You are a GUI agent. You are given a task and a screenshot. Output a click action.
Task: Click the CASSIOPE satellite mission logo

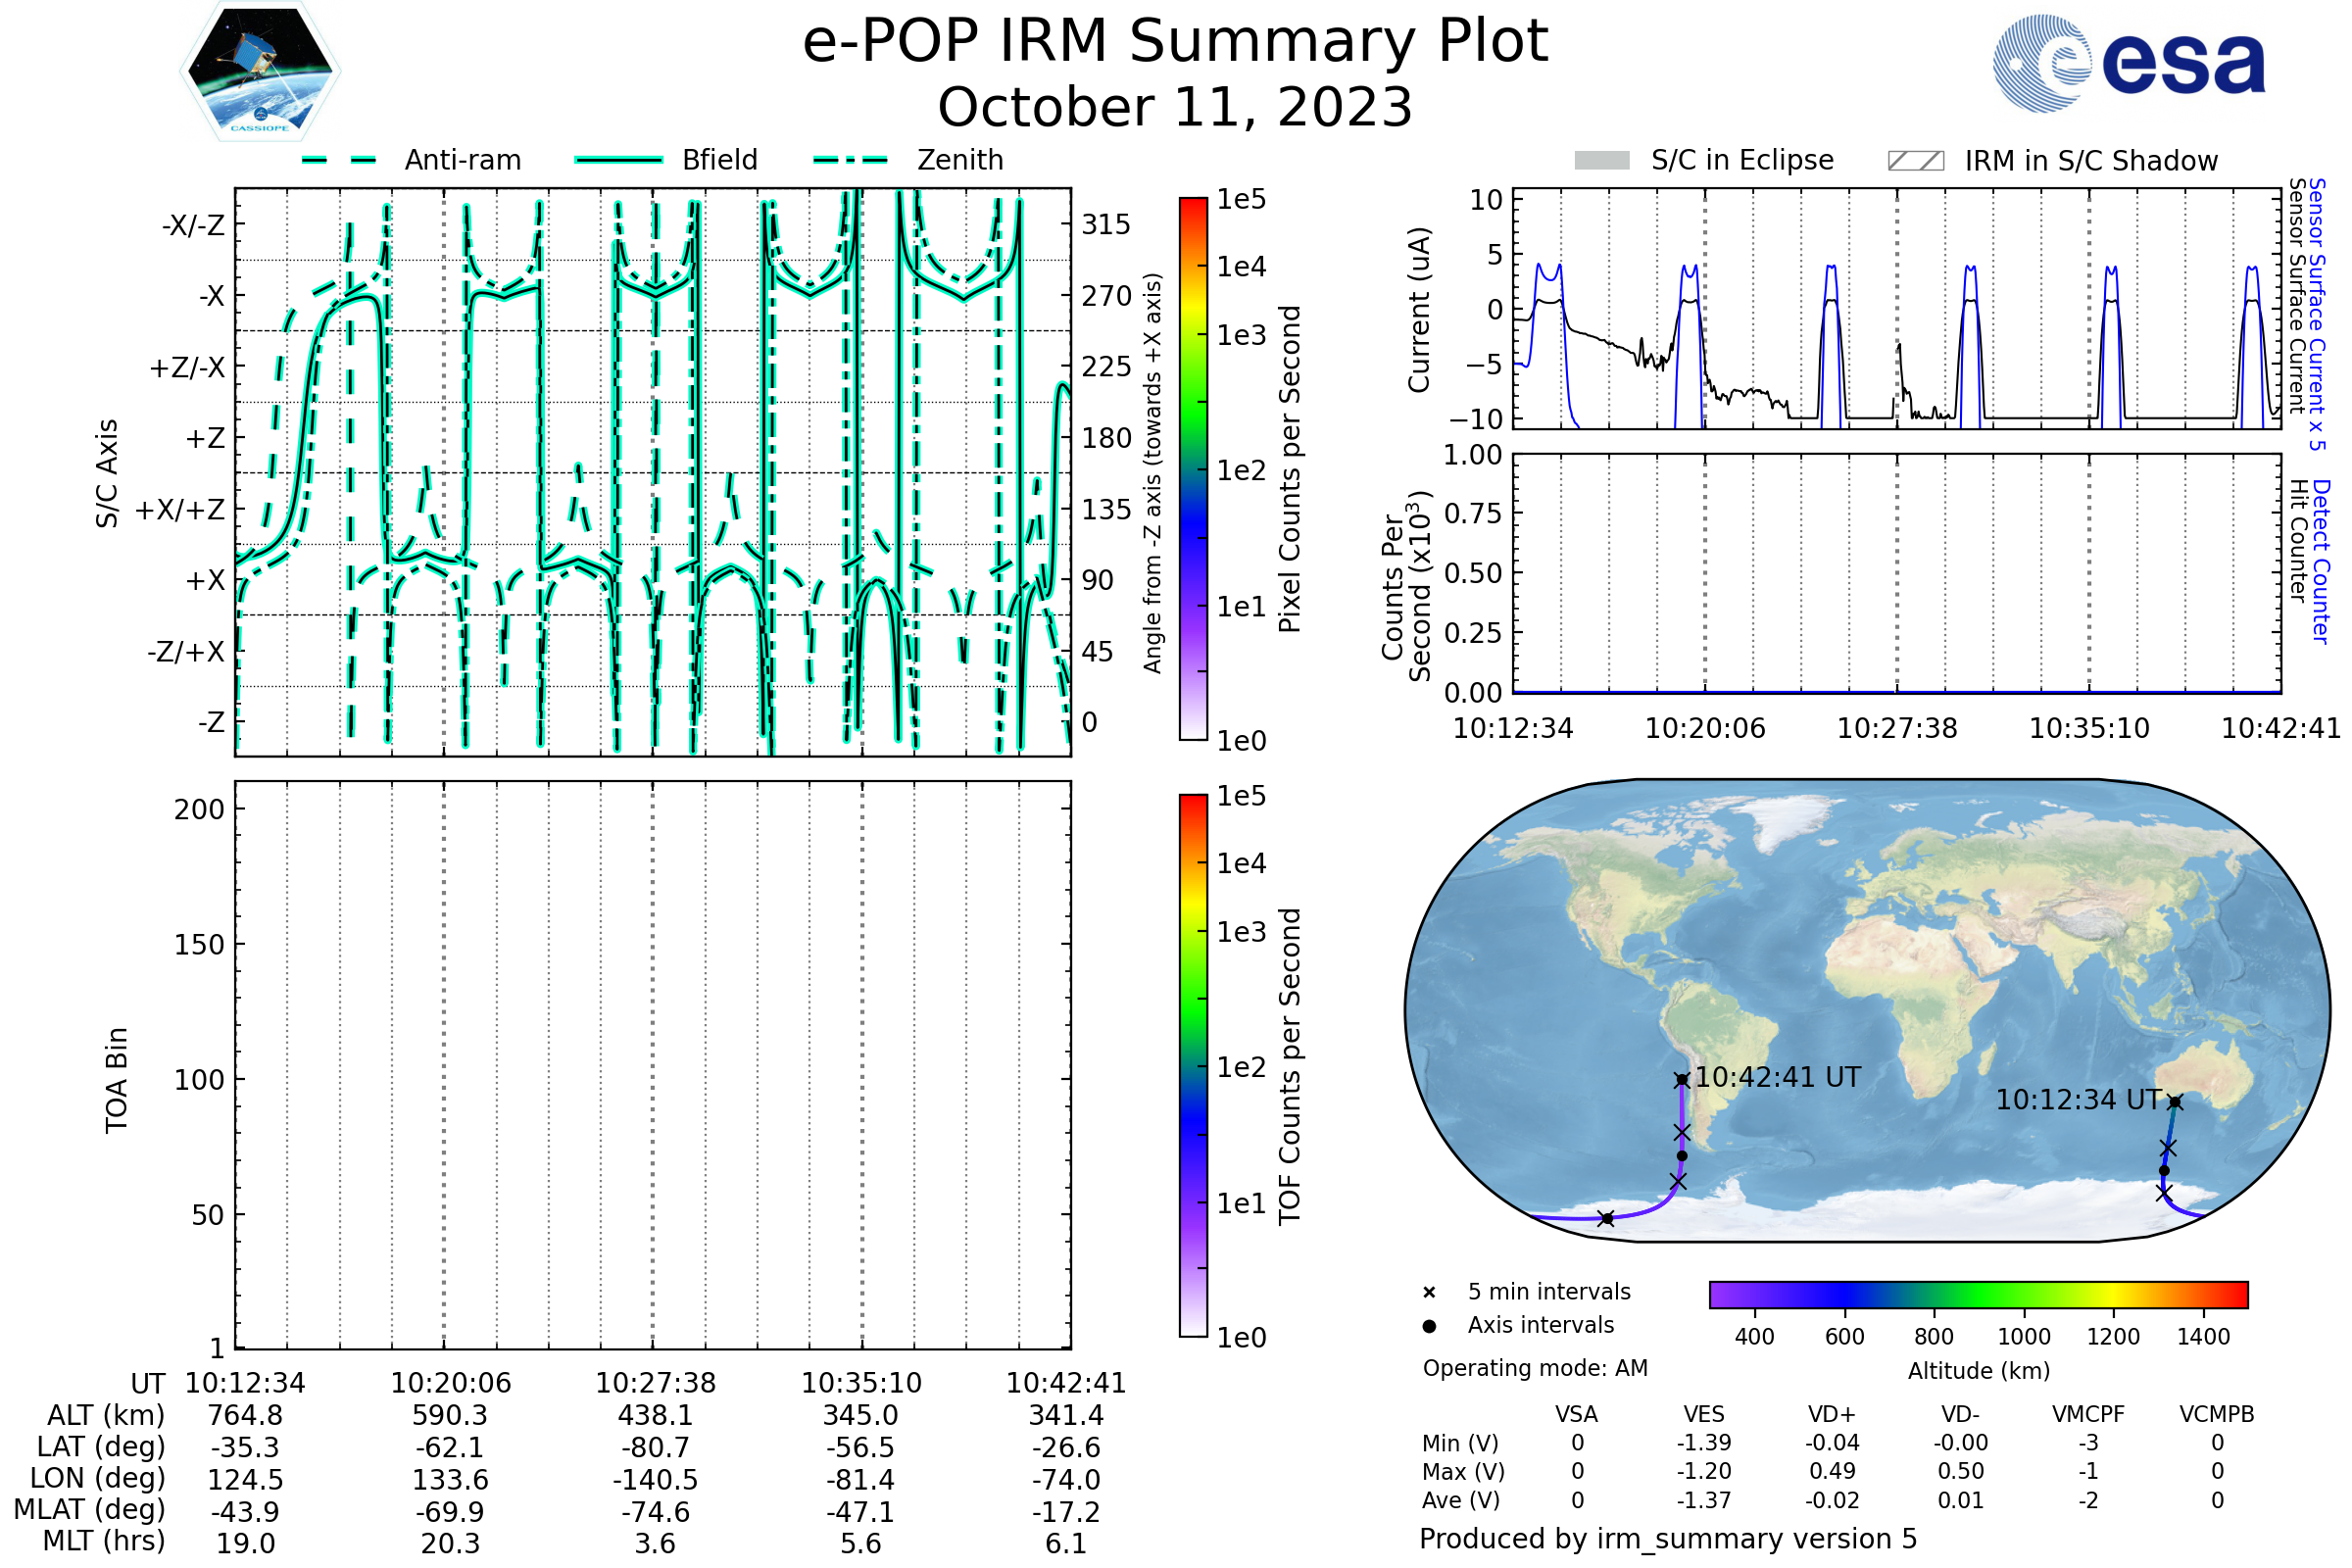(x=260, y=72)
